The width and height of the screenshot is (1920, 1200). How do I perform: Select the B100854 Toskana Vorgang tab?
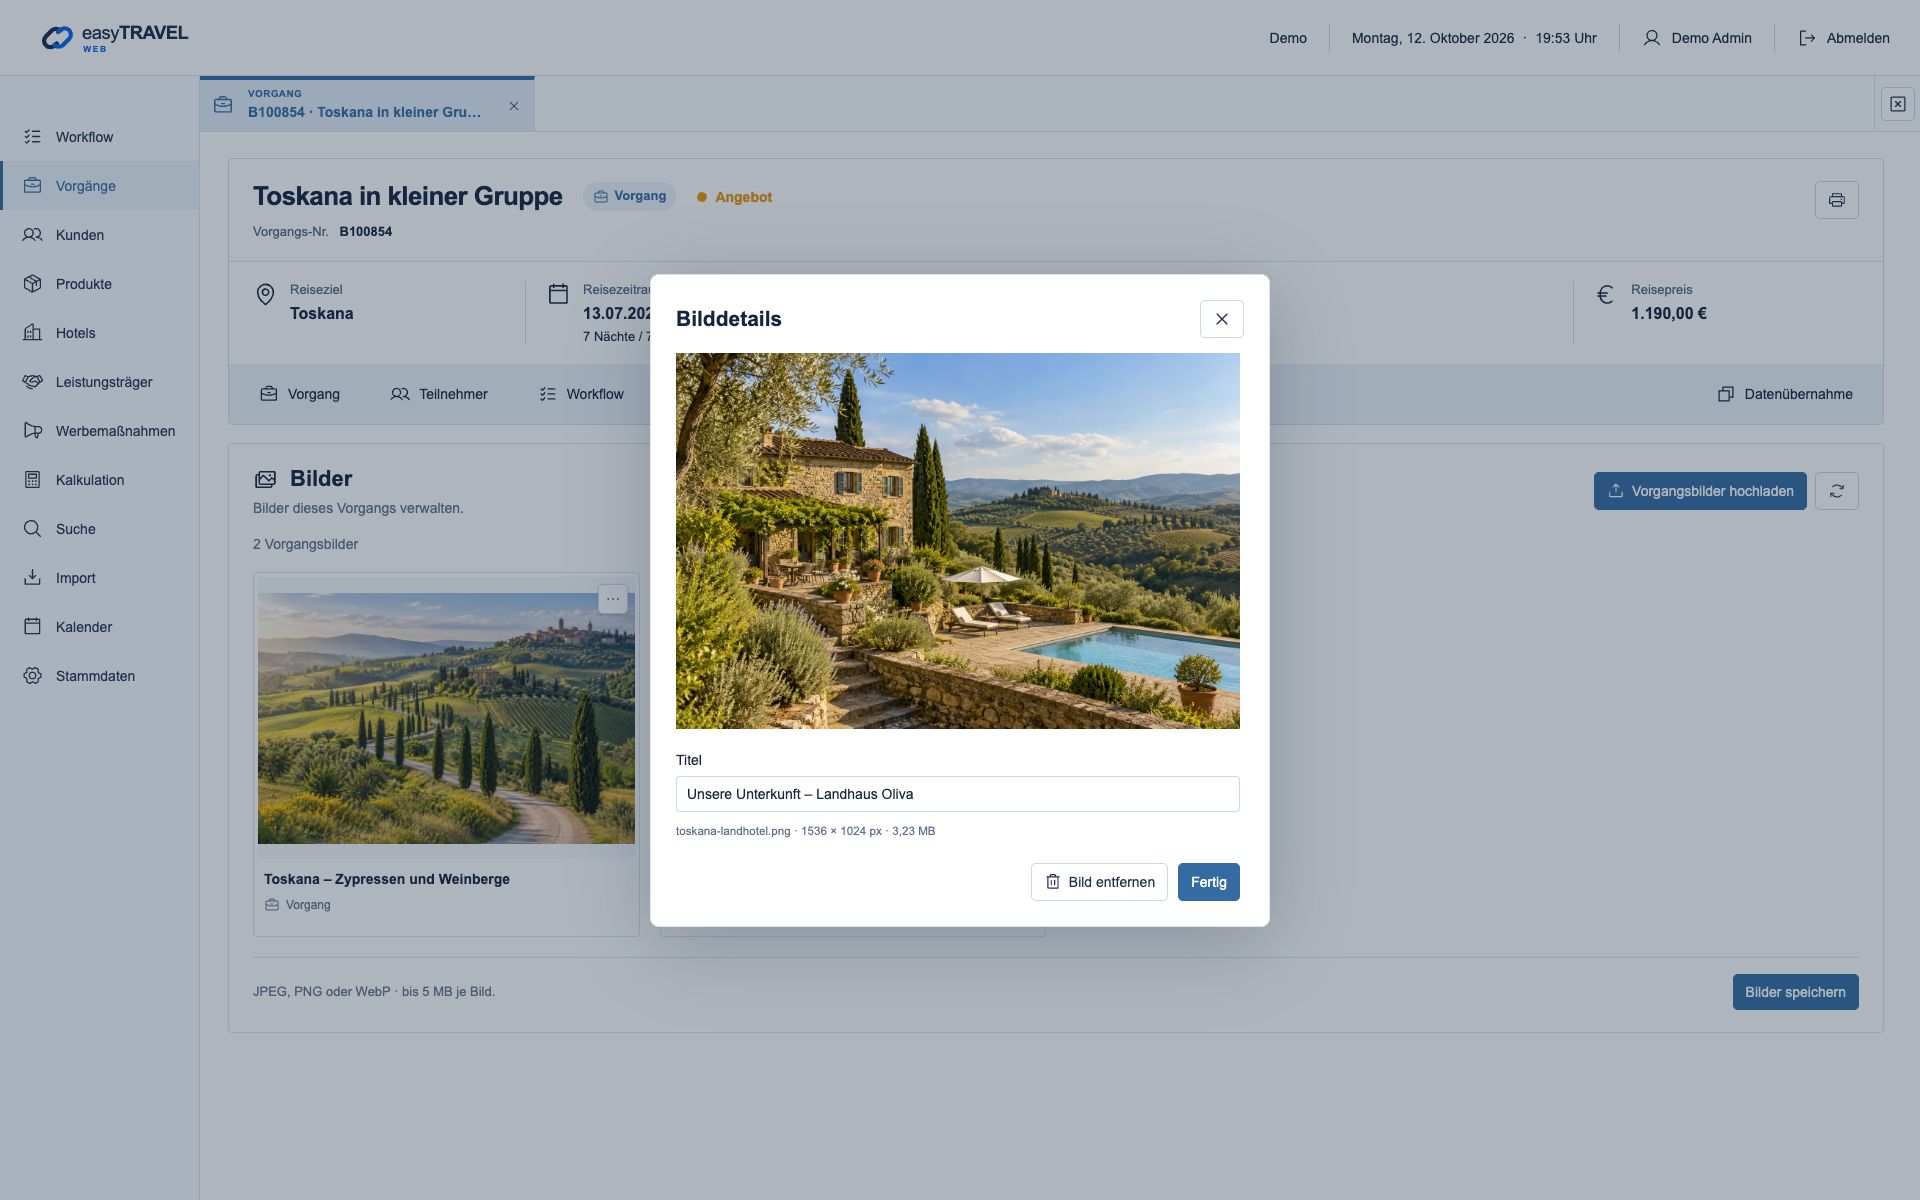(x=366, y=104)
